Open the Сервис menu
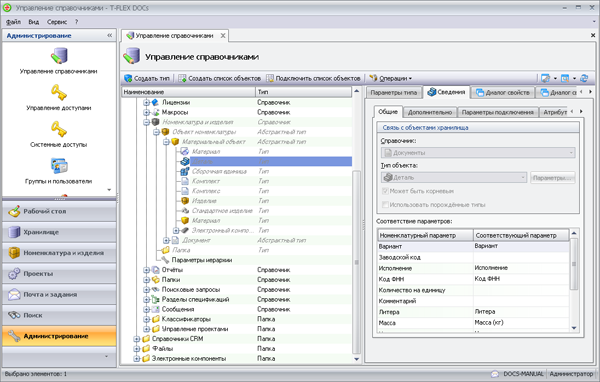The width and height of the screenshot is (600, 382). (x=57, y=22)
